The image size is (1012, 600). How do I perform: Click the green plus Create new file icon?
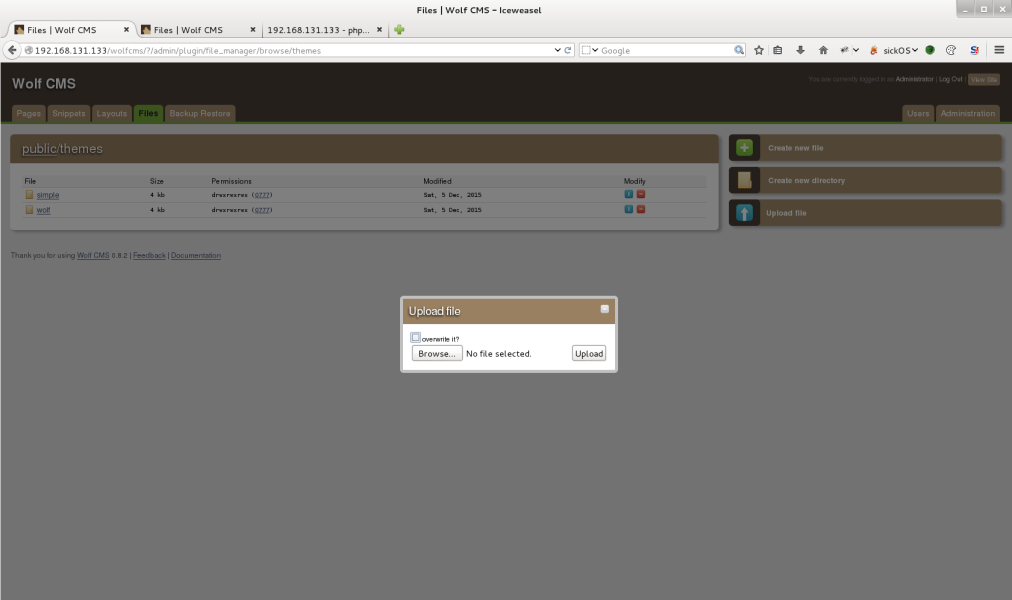tap(744, 148)
